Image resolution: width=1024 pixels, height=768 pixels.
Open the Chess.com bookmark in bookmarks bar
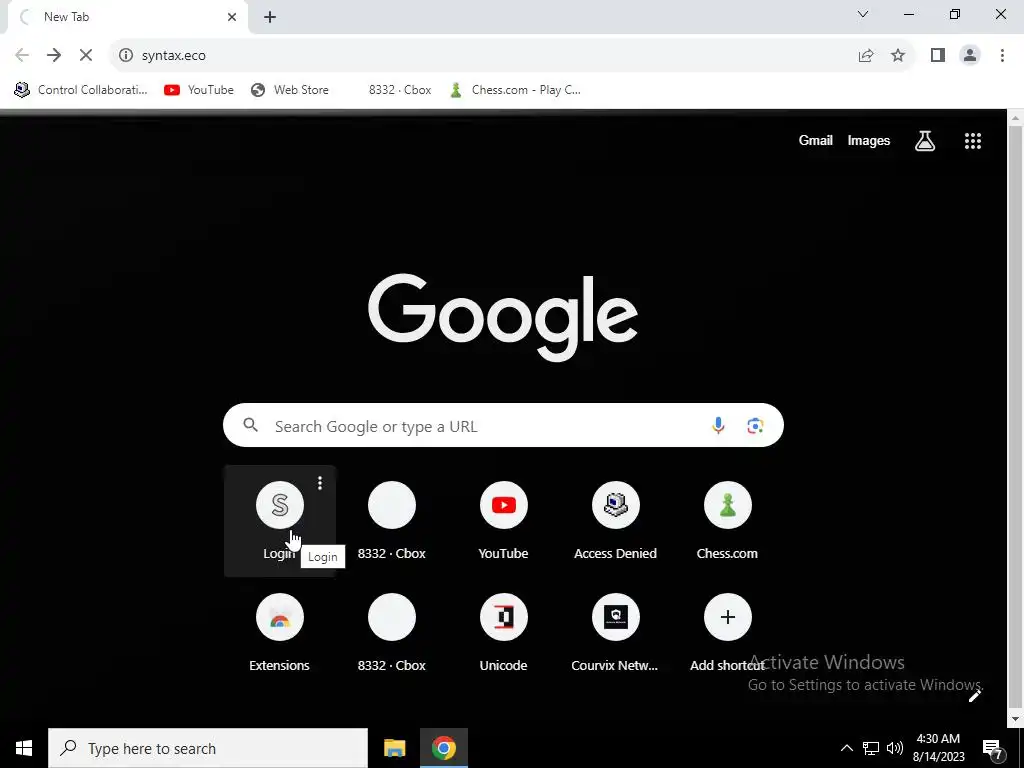[x=515, y=90]
